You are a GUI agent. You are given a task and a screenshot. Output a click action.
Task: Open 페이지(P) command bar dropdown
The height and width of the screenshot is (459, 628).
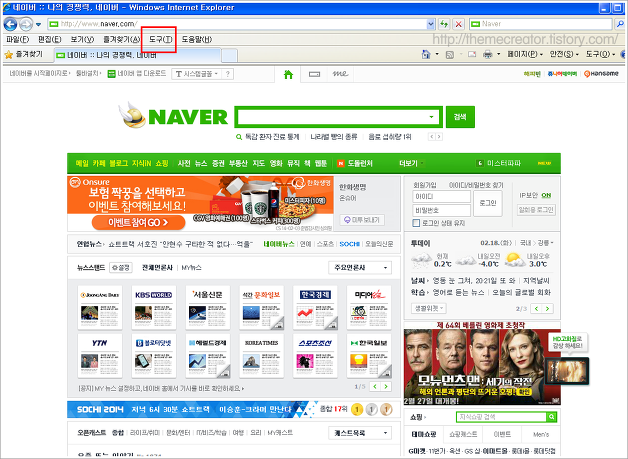pos(525,54)
